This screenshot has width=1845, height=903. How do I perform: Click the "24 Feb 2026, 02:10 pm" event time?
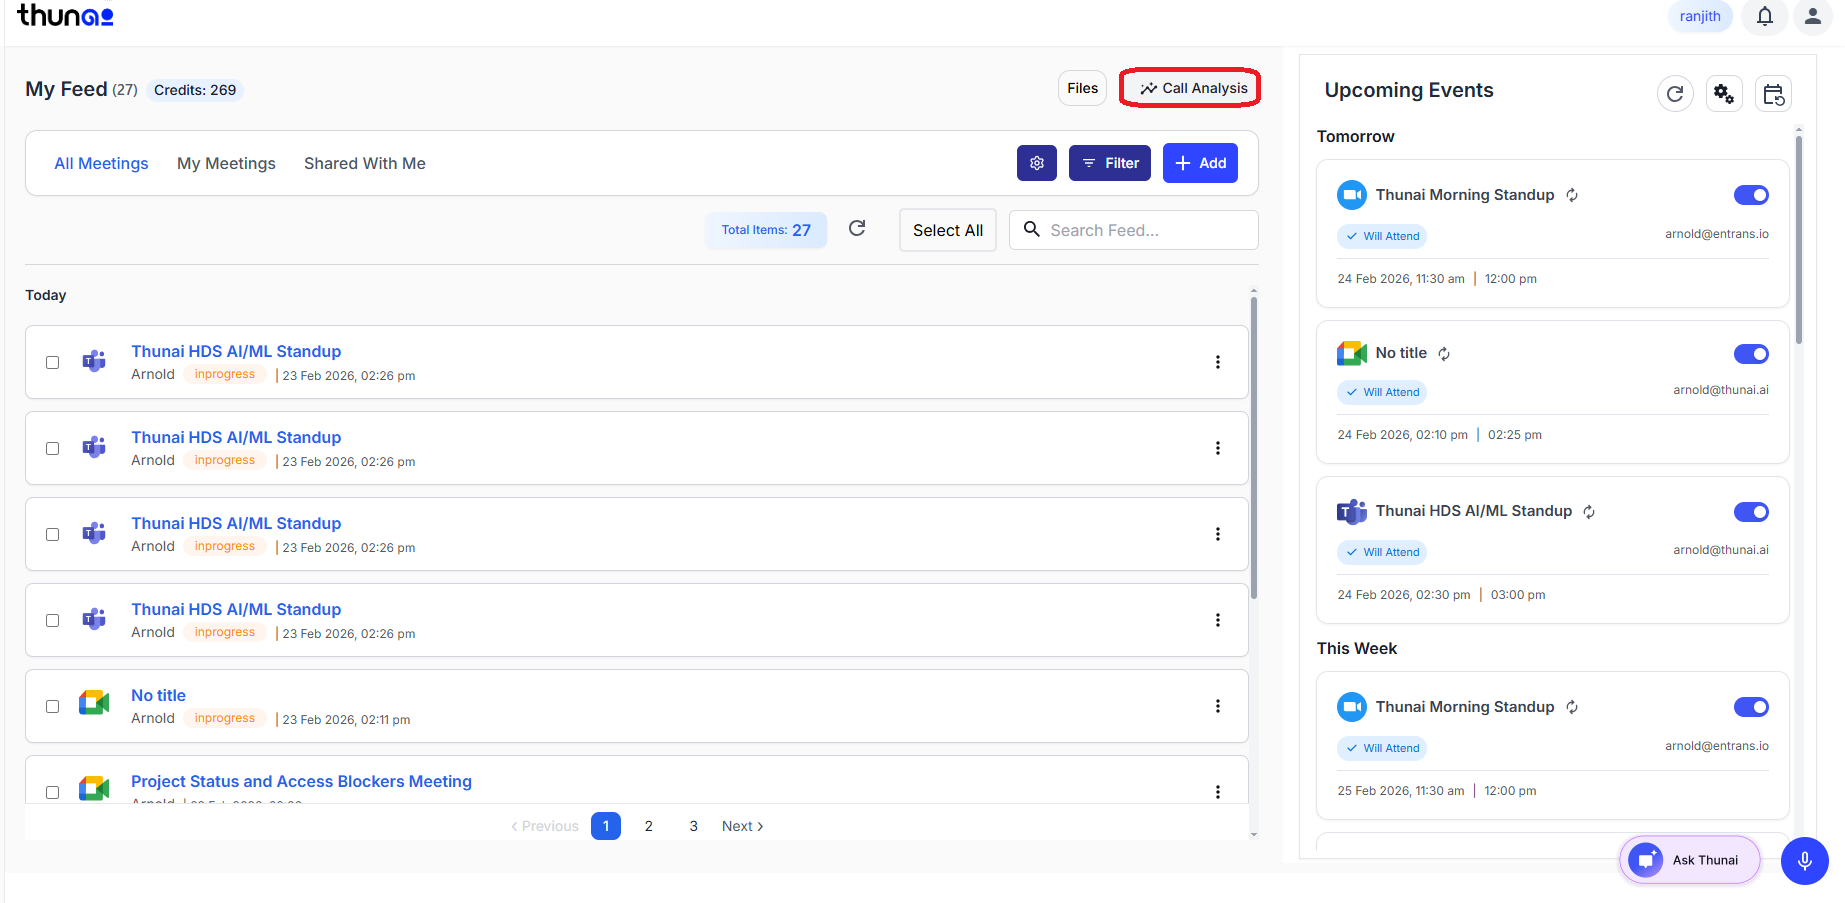pos(1403,435)
